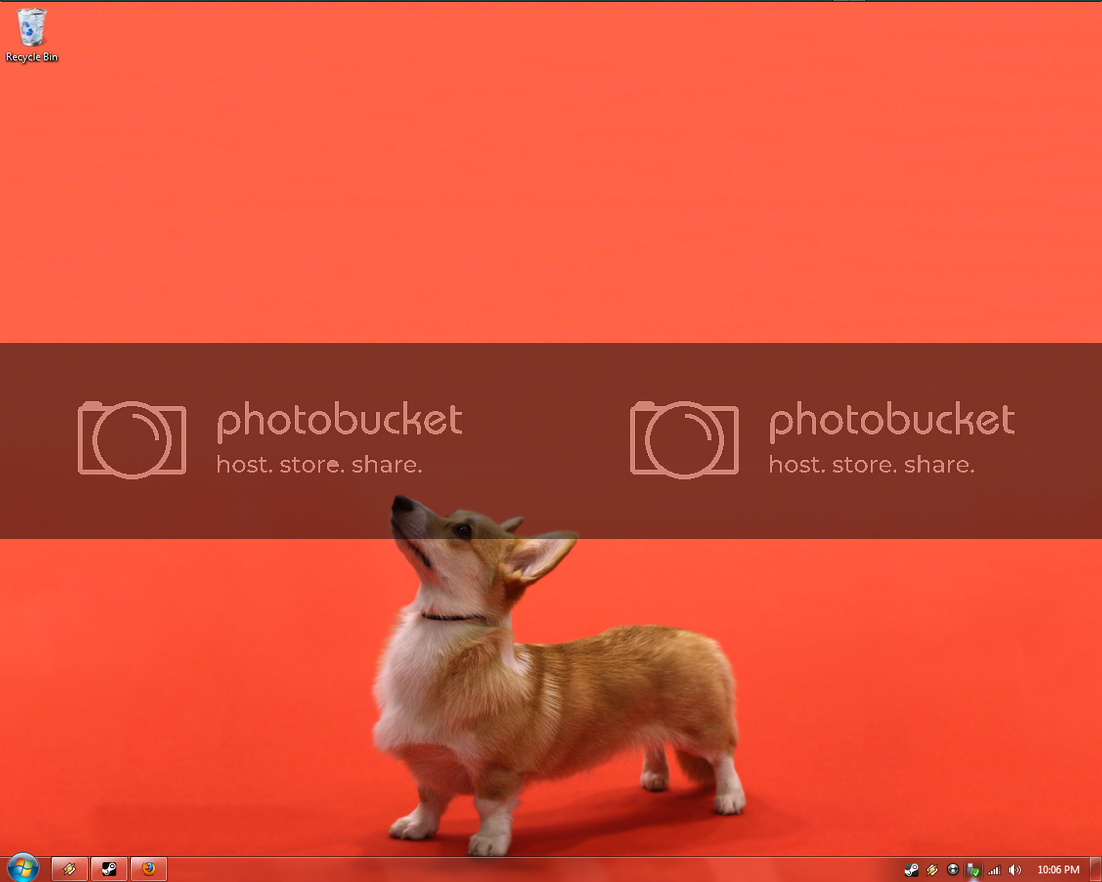The width and height of the screenshot is (1102, 882).
Task: Launch Firefox from the taskbar
Action: point(148,869)
